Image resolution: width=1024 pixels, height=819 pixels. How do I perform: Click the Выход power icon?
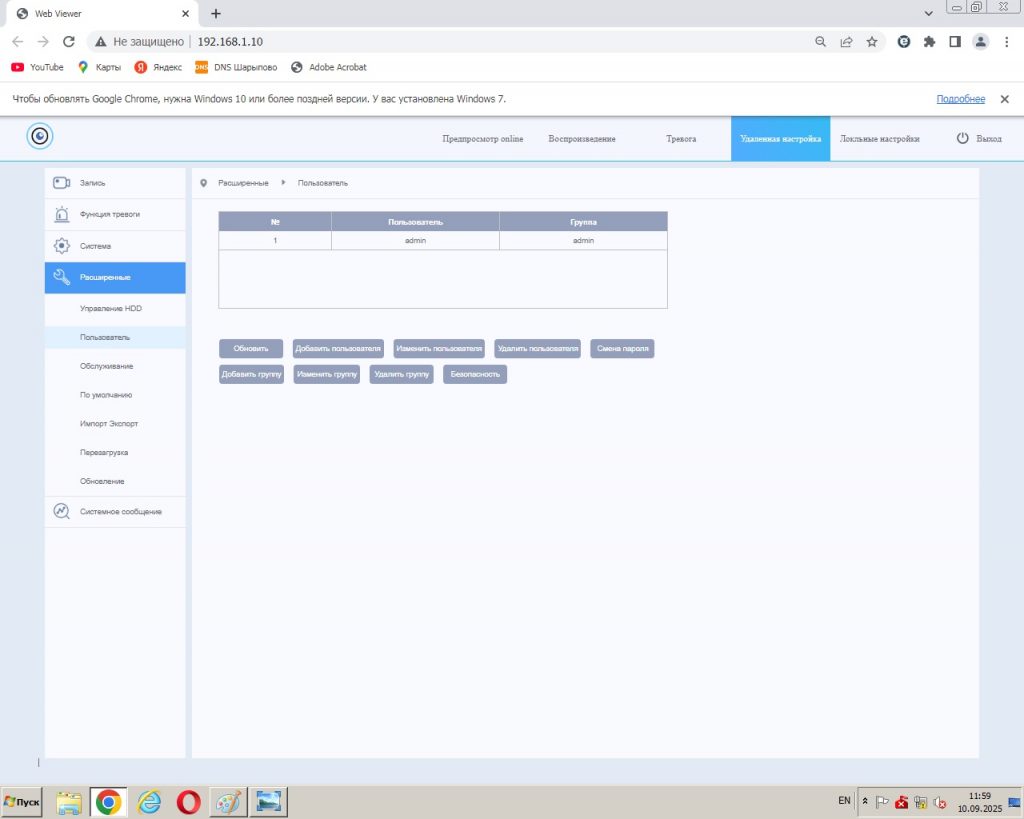pyautogui.click(x=963, y=138)
